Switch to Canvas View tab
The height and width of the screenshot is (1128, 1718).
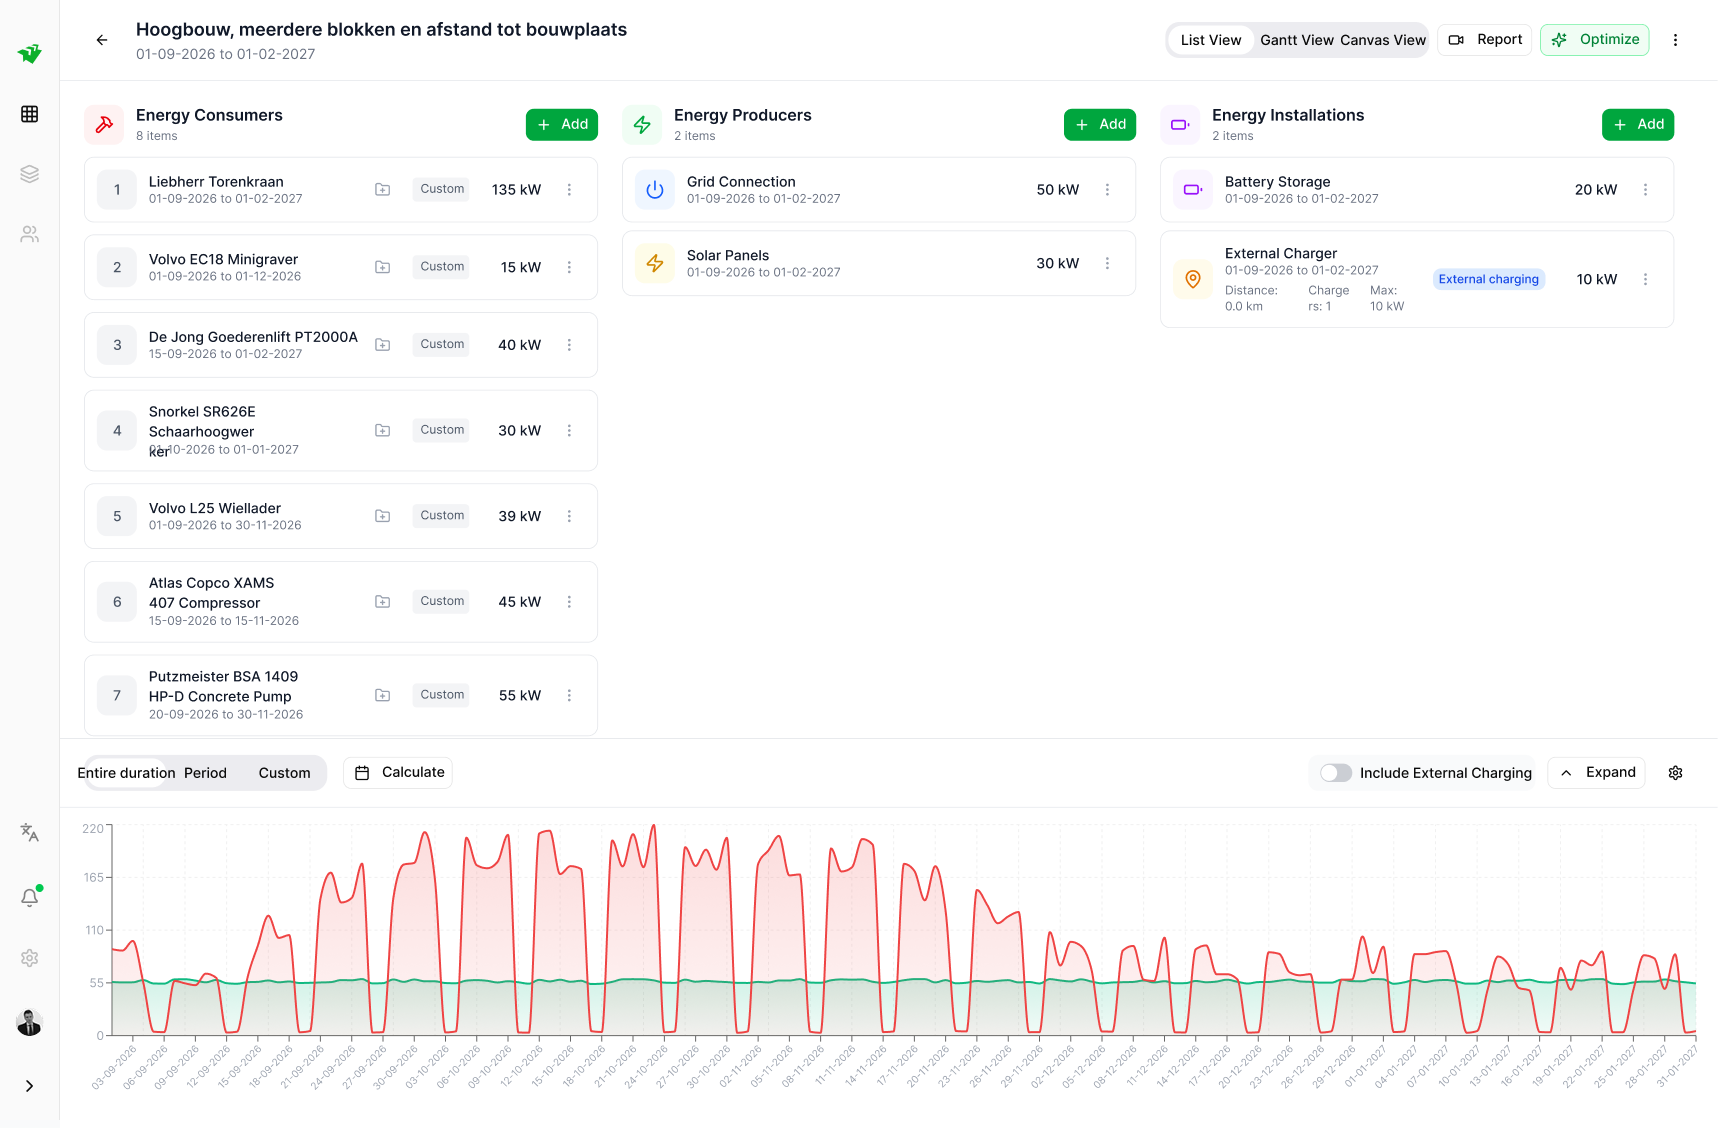click(1383, 40)
